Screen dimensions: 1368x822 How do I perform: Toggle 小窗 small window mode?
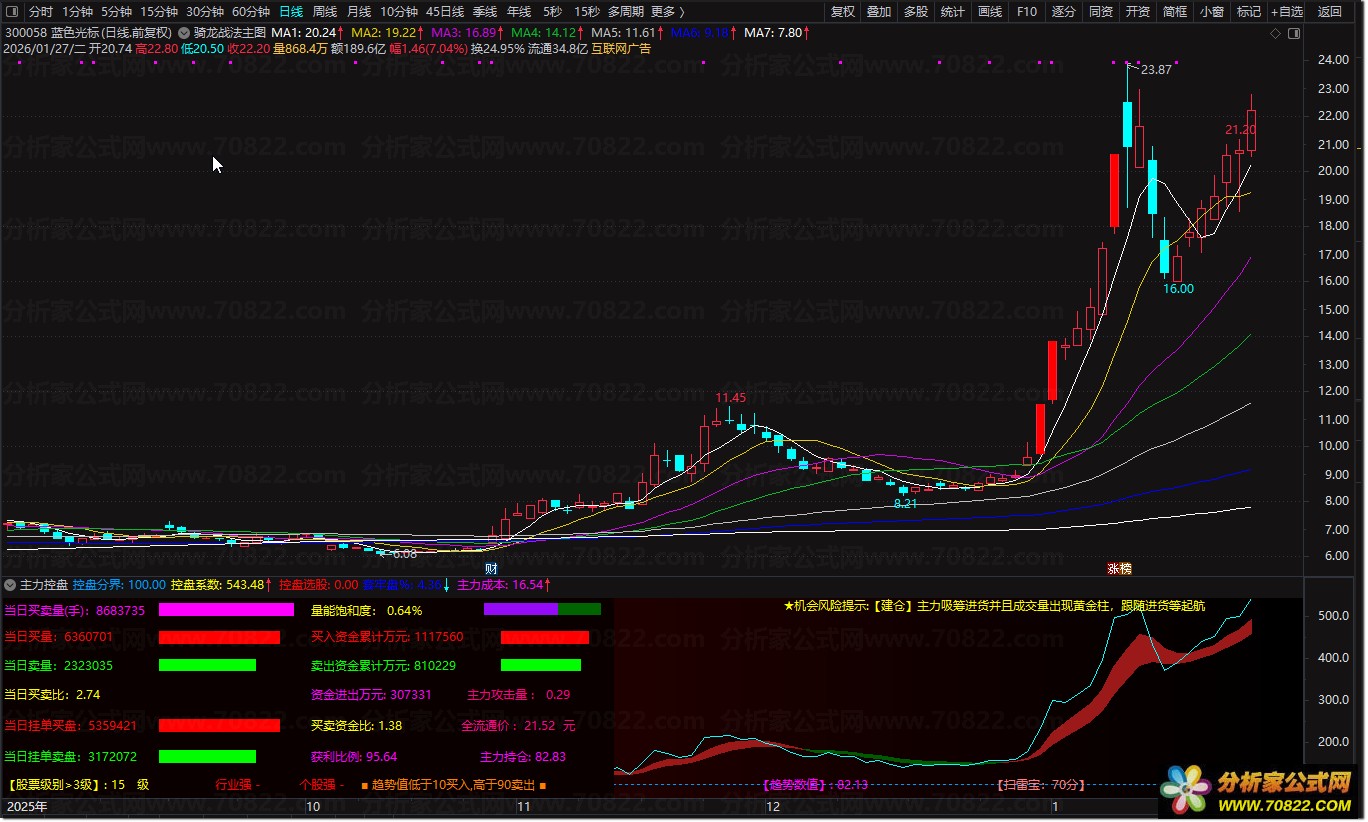pyautogui.click(x=1212, y=12)
